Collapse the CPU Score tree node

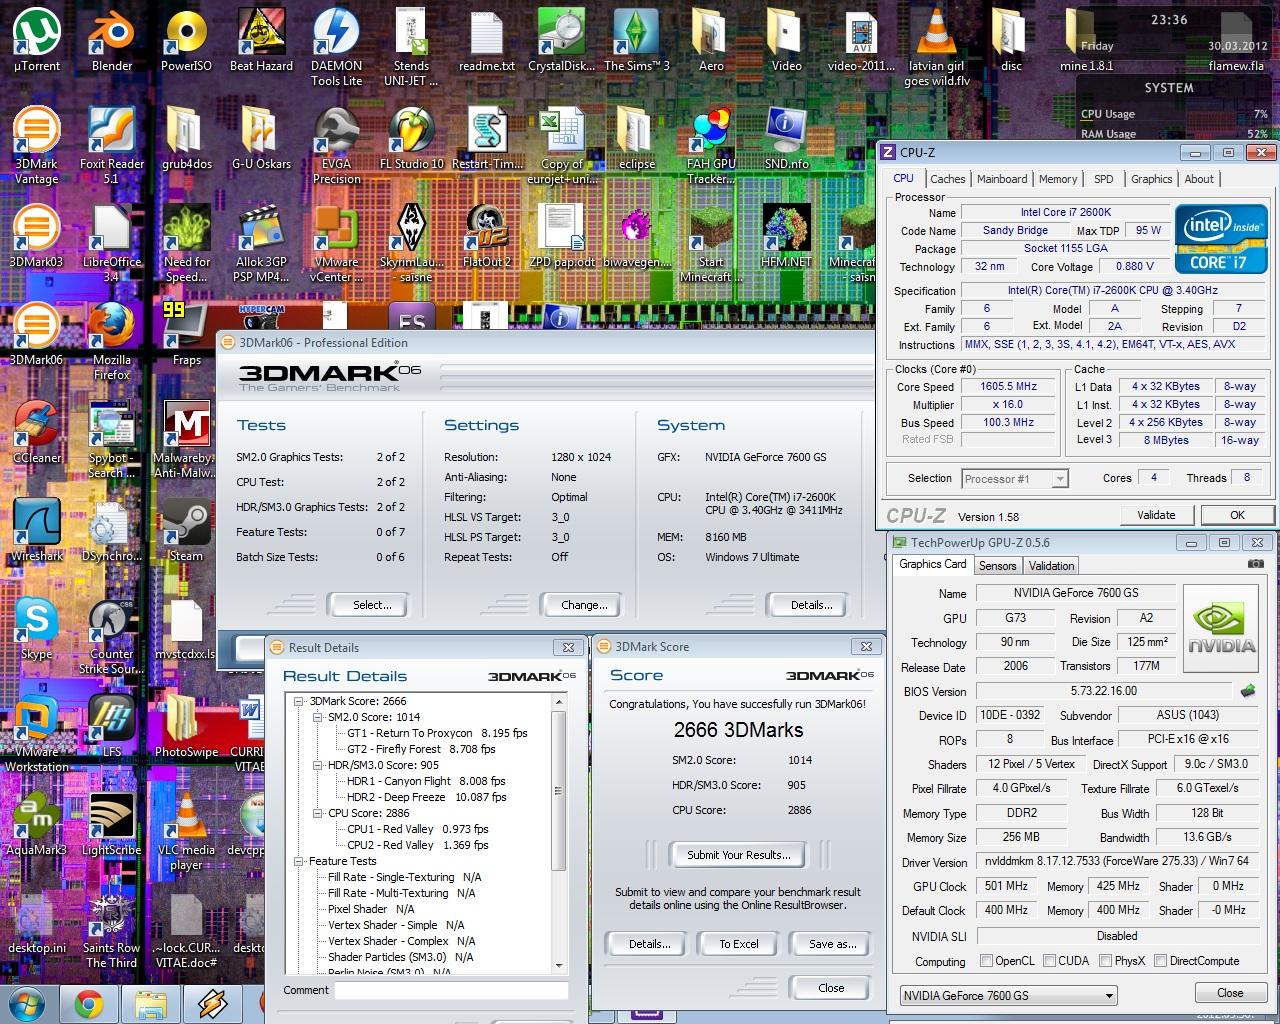[x=319, y=813]
